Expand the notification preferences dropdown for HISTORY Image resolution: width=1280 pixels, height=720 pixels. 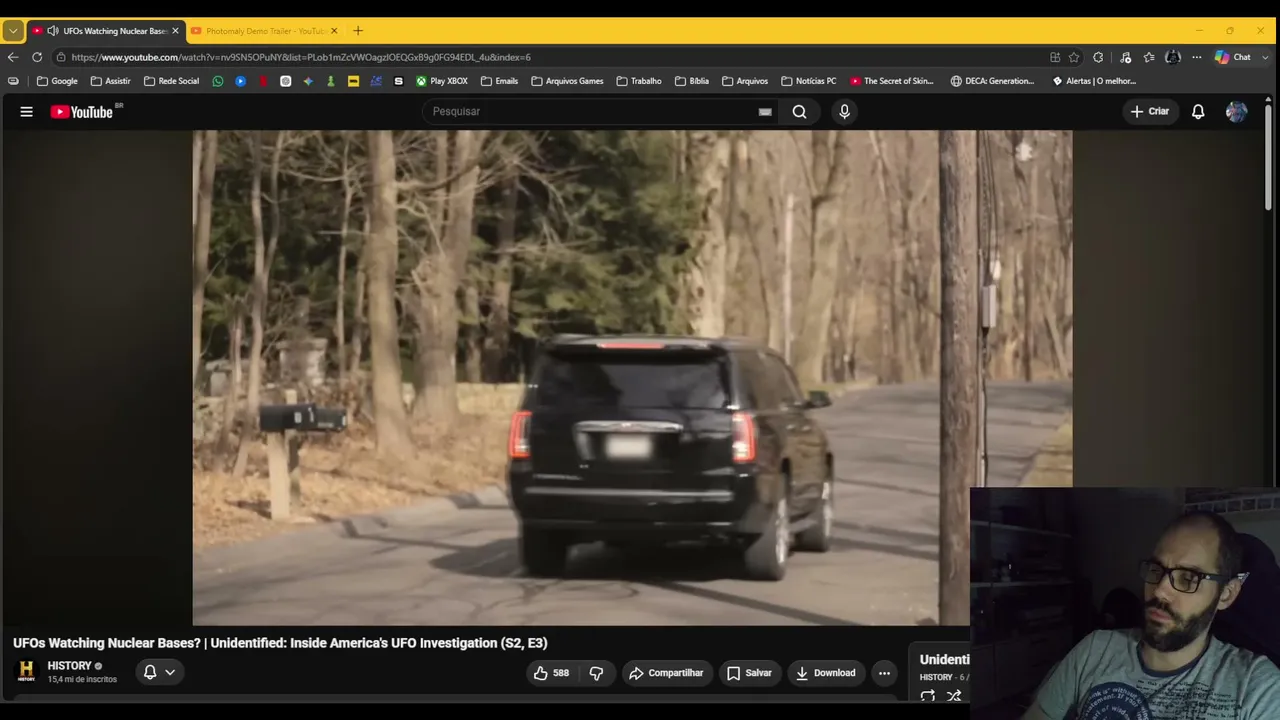170,673
